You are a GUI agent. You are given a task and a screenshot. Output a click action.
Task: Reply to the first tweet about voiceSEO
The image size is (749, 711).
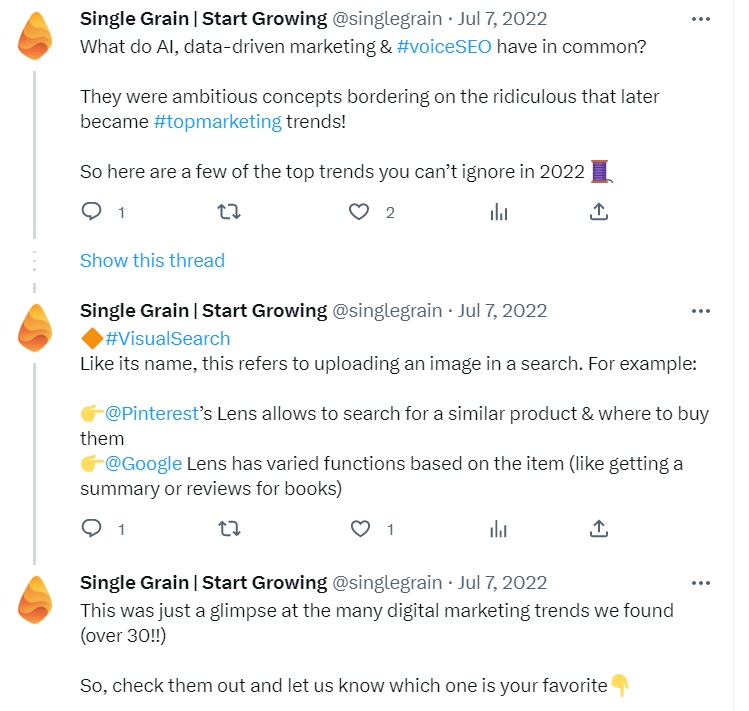92,212
